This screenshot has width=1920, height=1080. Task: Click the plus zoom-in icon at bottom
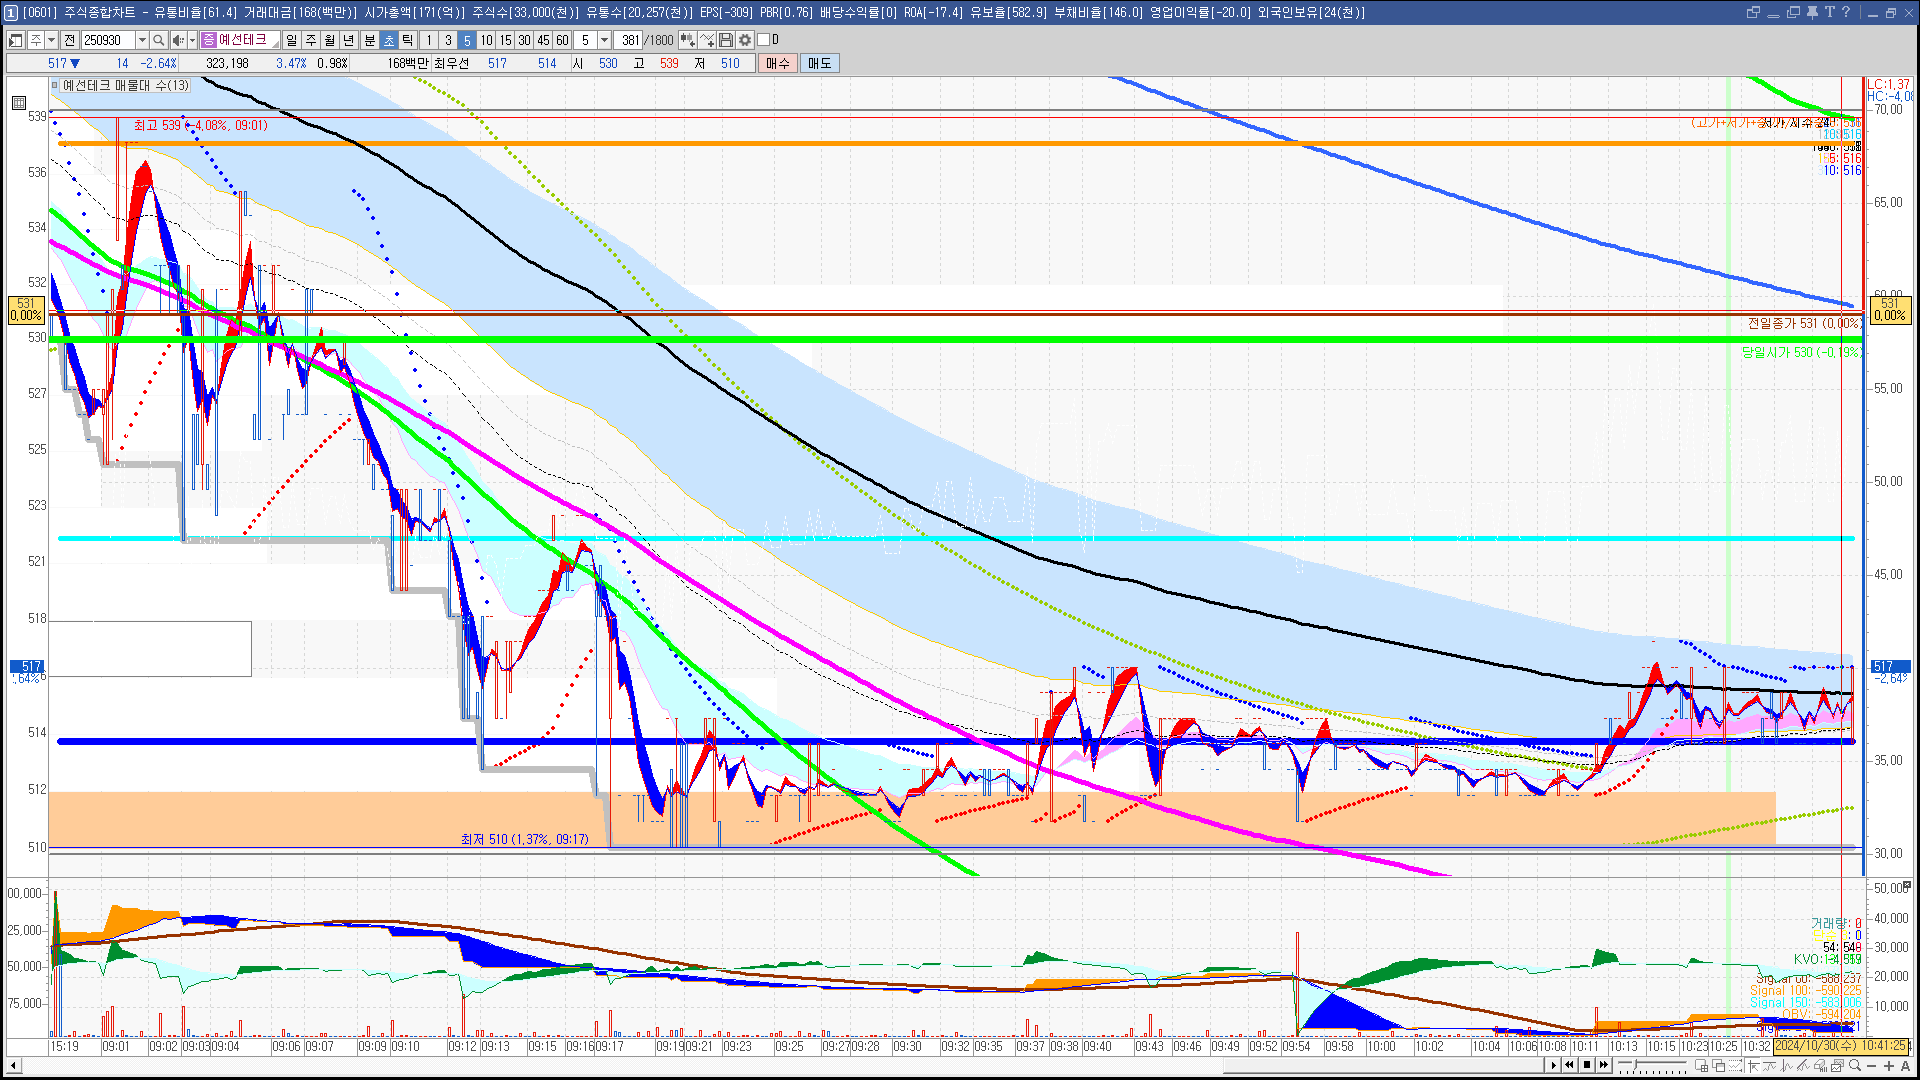click(1889, 1066)
